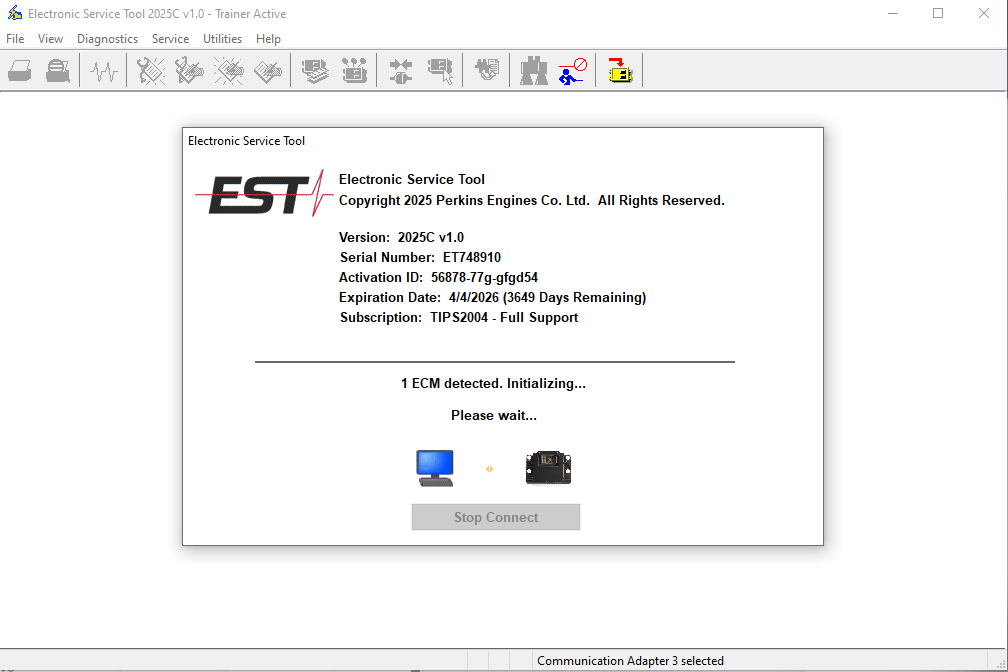Click 'Communication Adapter 3 selected' status text
The height and width of the screenshot is (672, 1008).
[630, 661]
